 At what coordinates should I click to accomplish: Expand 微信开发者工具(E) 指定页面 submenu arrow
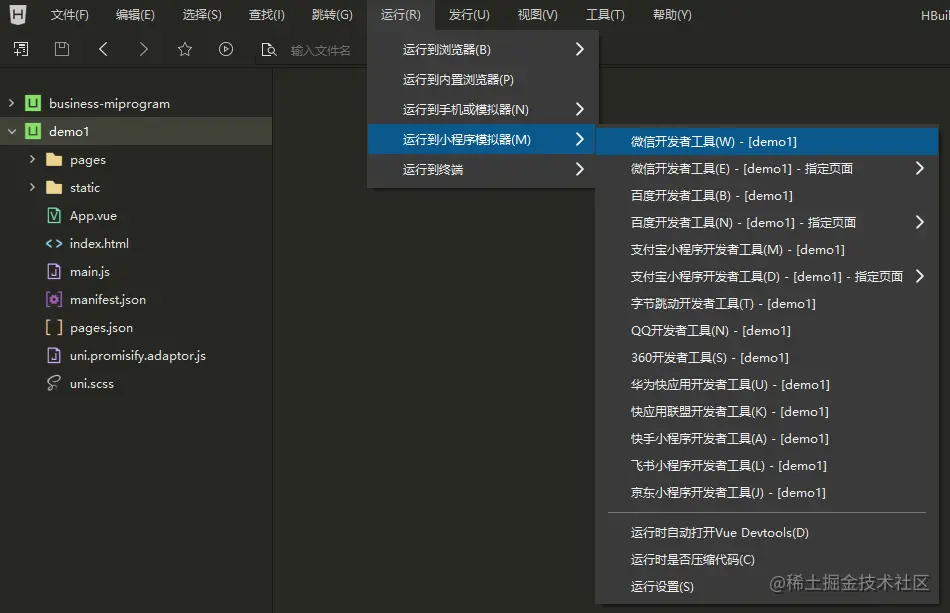click(x=920, y=168)
